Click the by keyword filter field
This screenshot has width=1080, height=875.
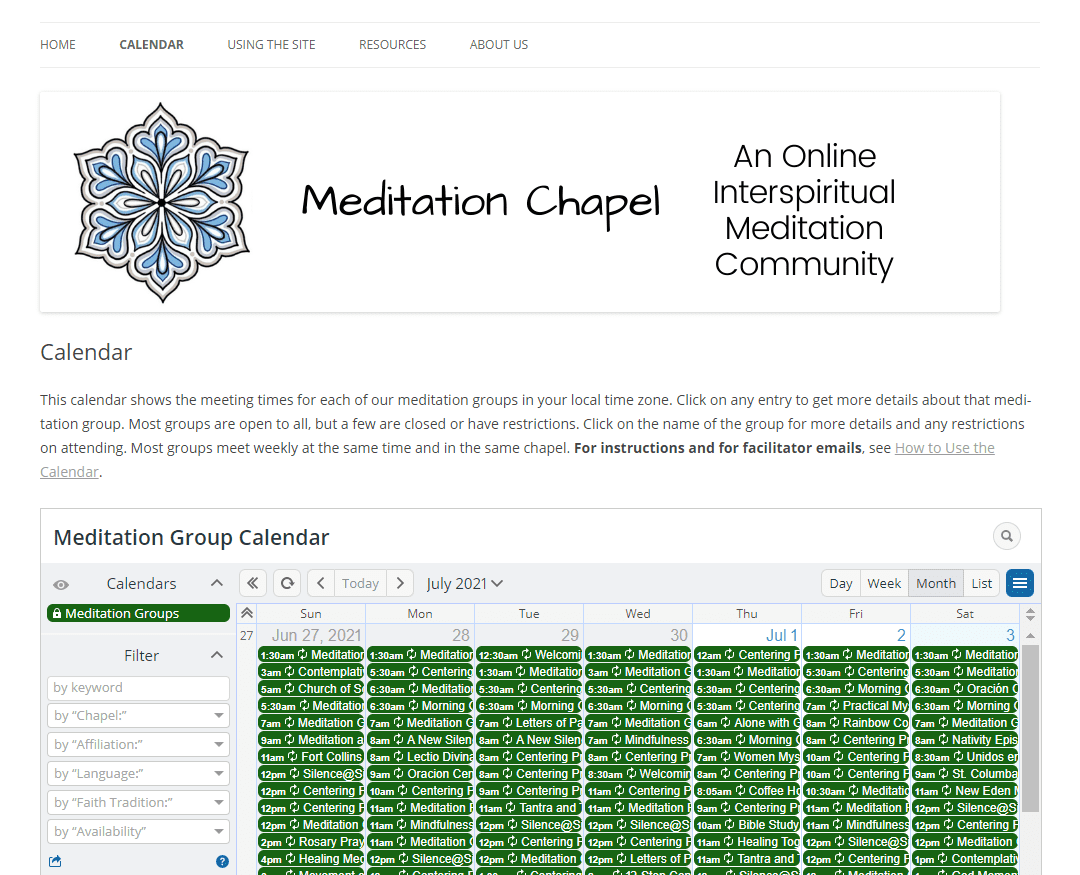click(138, 688)
